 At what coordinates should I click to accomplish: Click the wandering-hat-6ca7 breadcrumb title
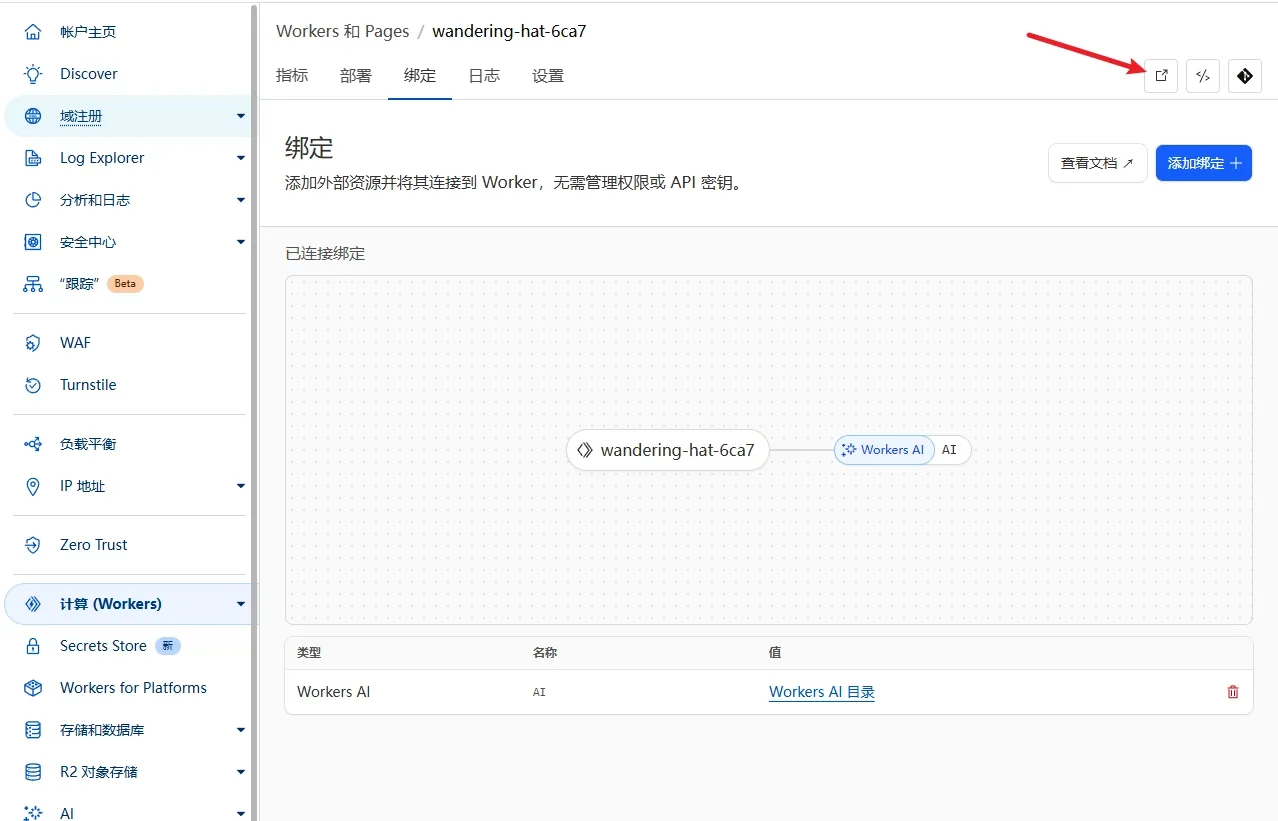click(509, 31)
